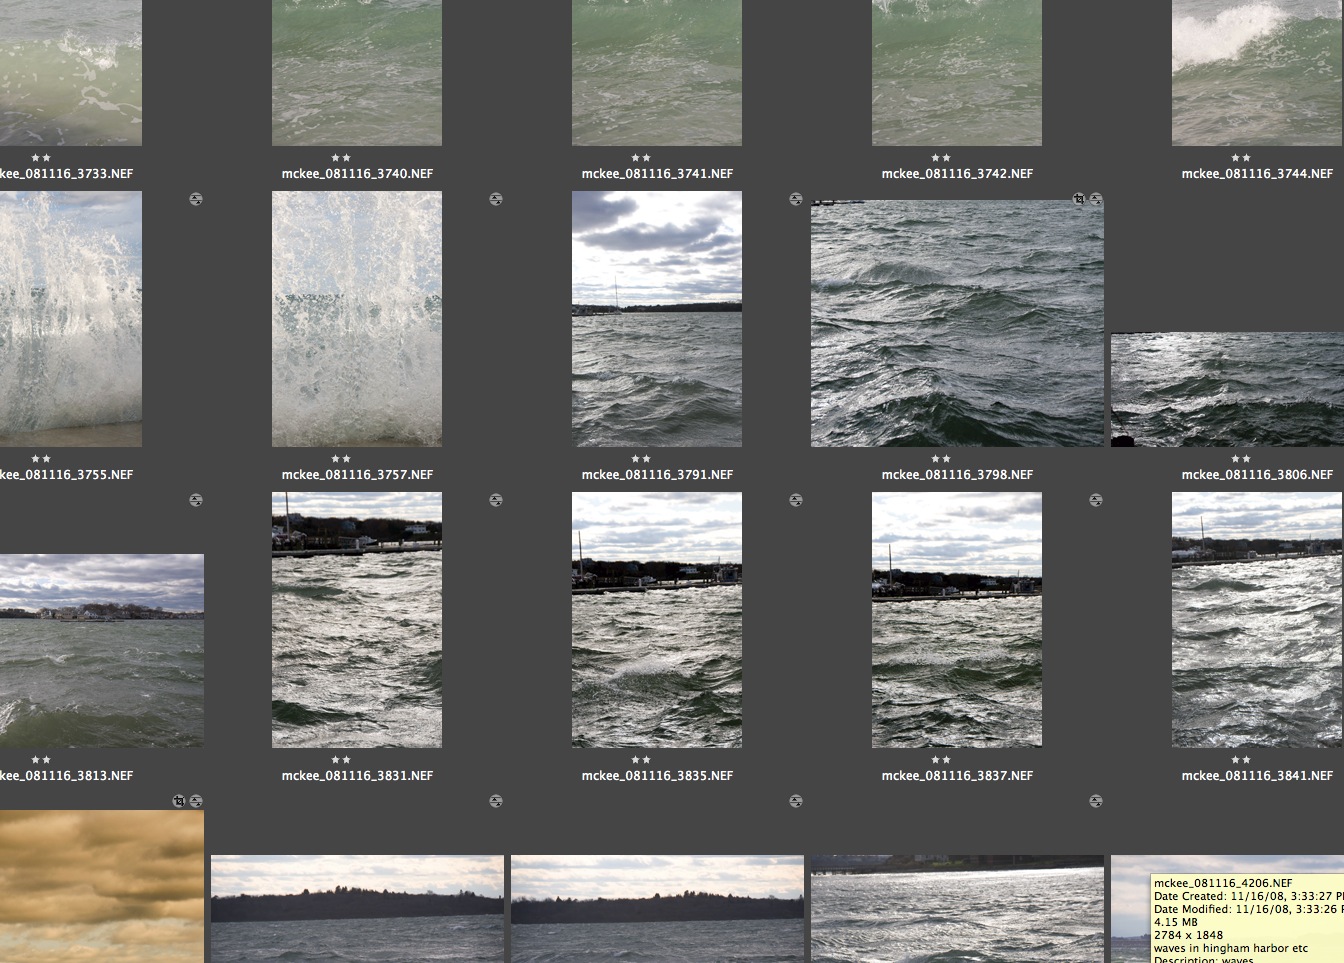Select the mckee_081116_3841.NEF thumbnail

pos(1258,620)
